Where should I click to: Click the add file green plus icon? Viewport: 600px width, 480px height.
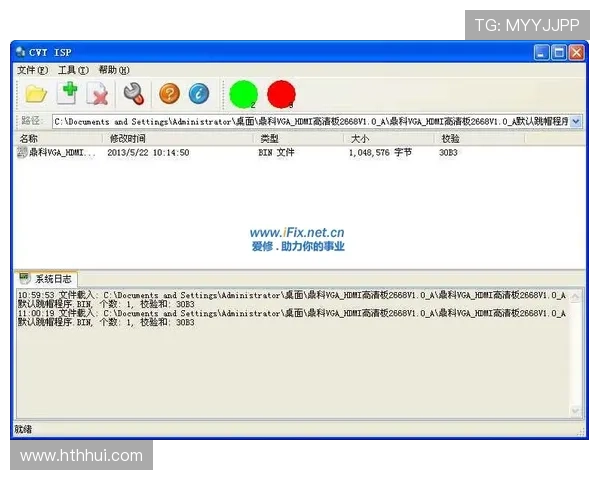click(x=68, y=94)
